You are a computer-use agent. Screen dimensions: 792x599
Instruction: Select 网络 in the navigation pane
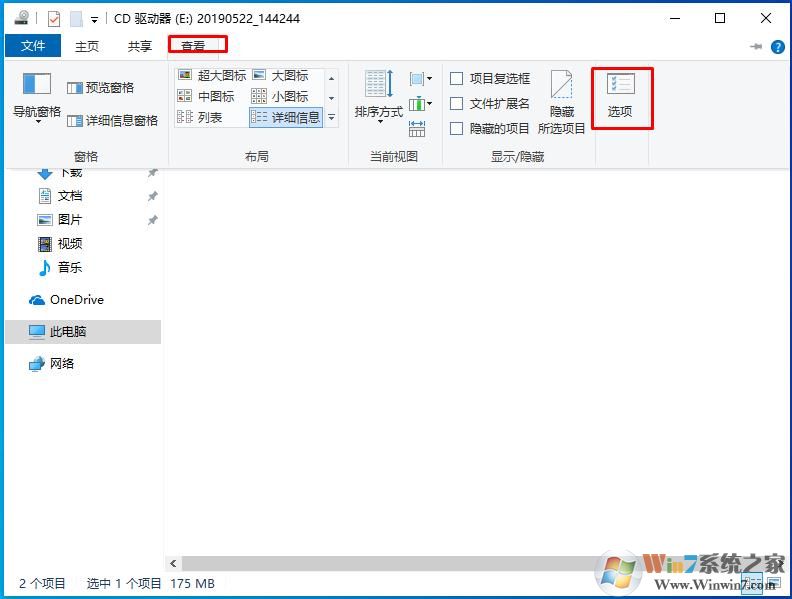[62, 364]
